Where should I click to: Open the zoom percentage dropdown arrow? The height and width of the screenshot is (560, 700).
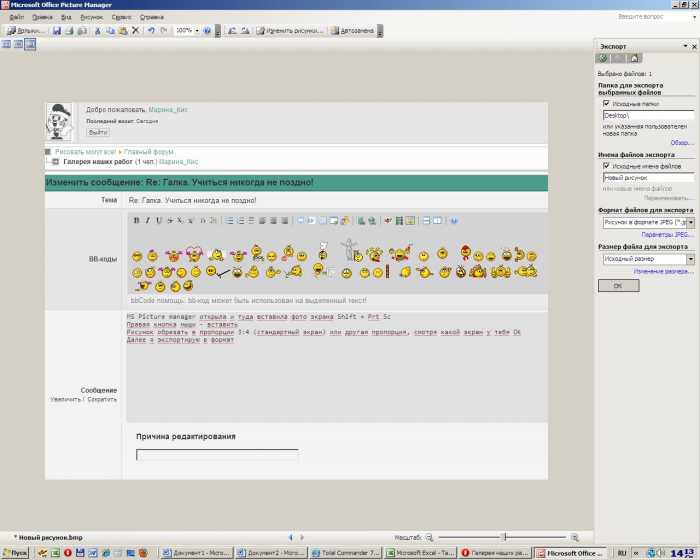[196, 31]
